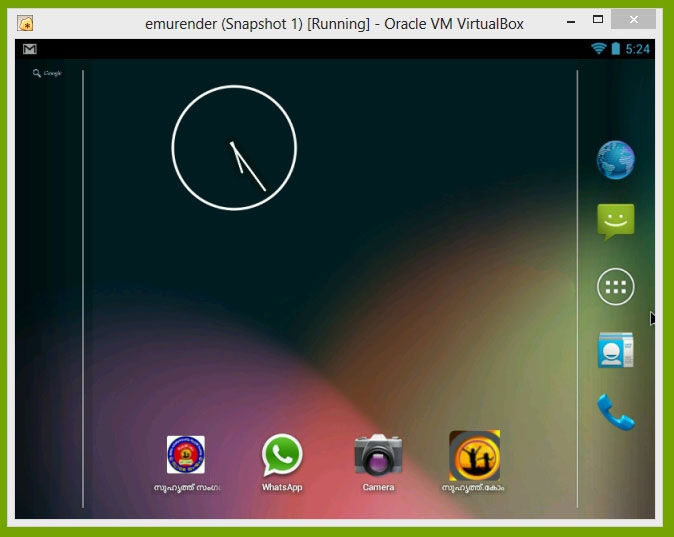The image size is (674, 537).
Task: Open the Contacts app icon
Action: [x=616, y=350]
